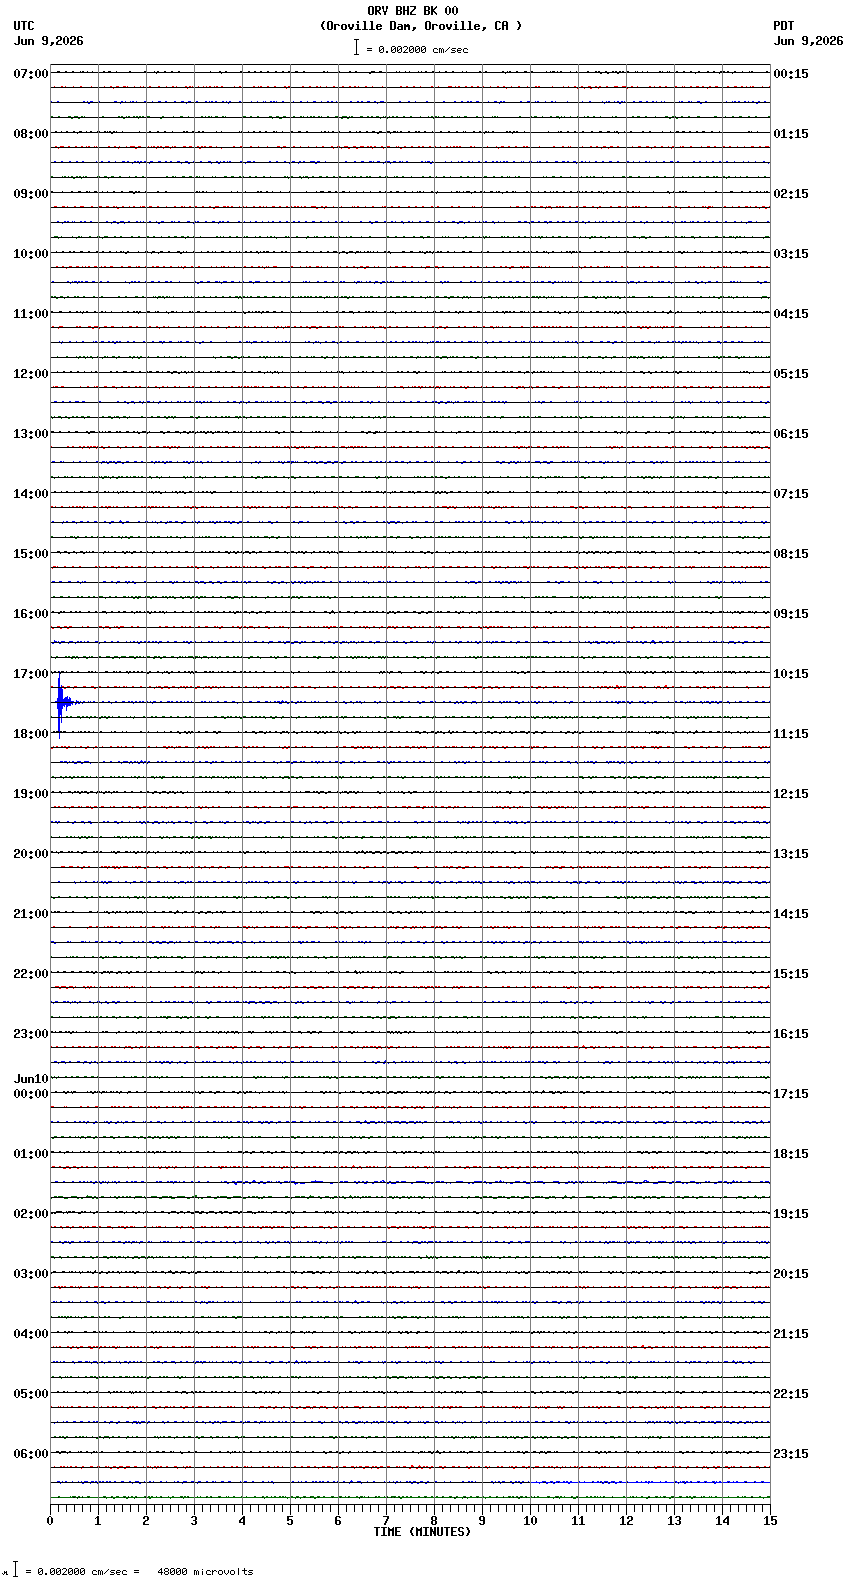Click the '13:00' UTC time label
Viewport: 850px width, 1584px height.
(31, 434)
